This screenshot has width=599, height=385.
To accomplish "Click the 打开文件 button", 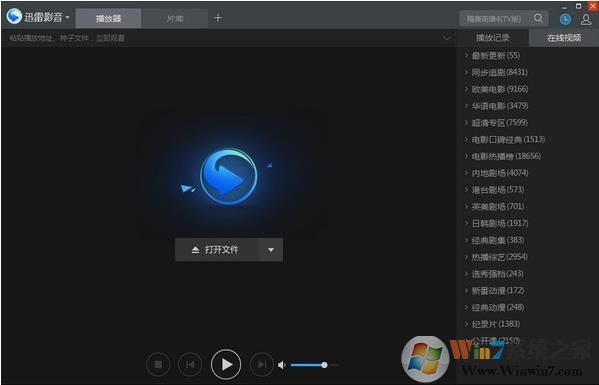I will [x=217, y=250].
